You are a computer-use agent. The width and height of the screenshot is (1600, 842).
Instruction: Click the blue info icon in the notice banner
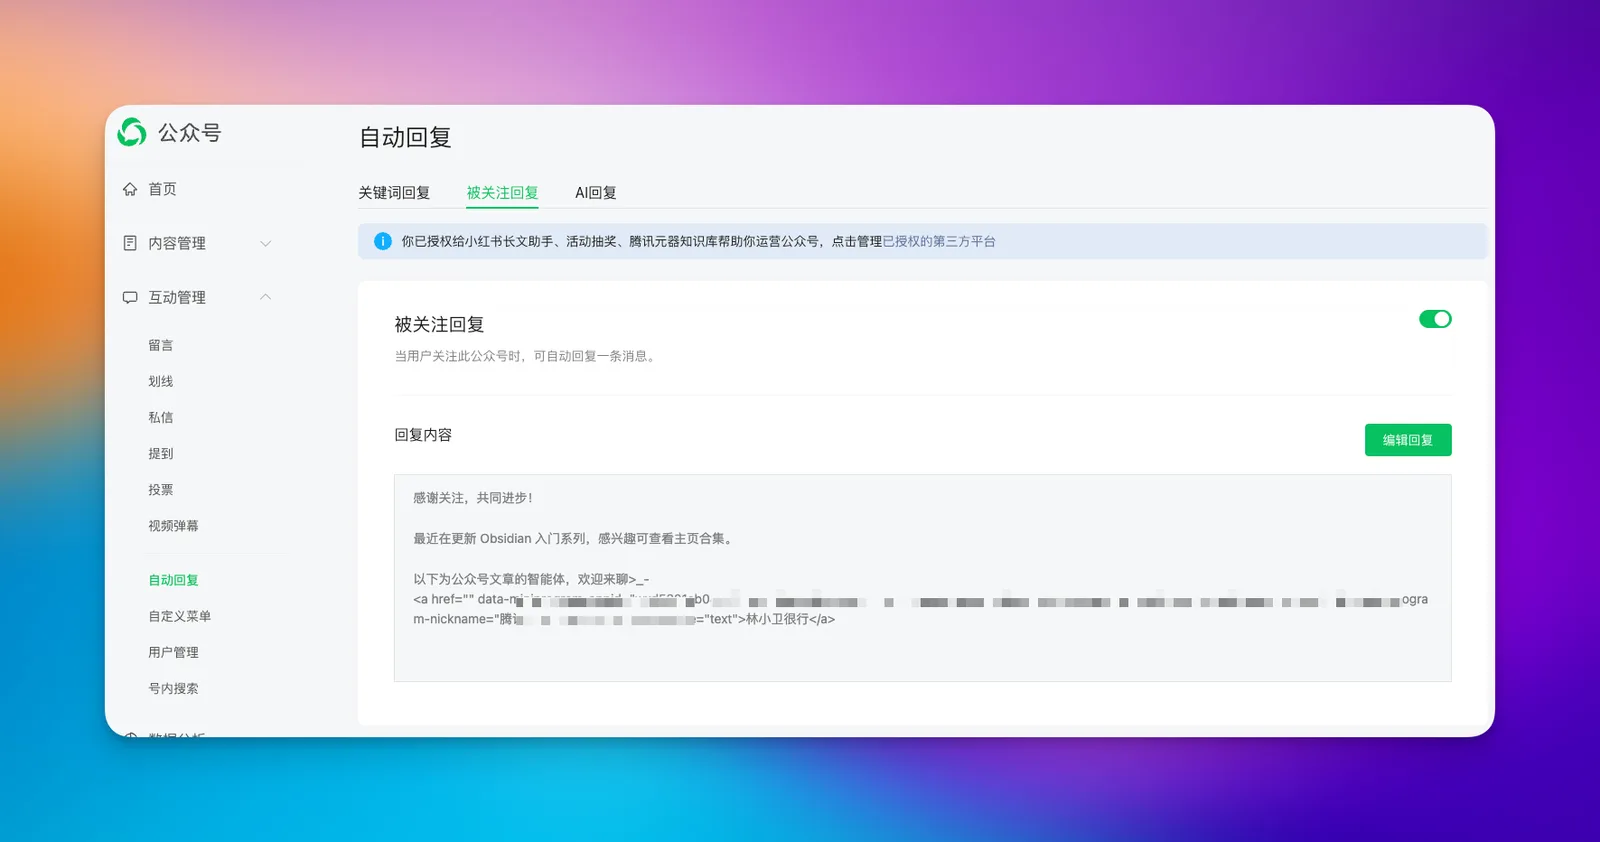382,241
